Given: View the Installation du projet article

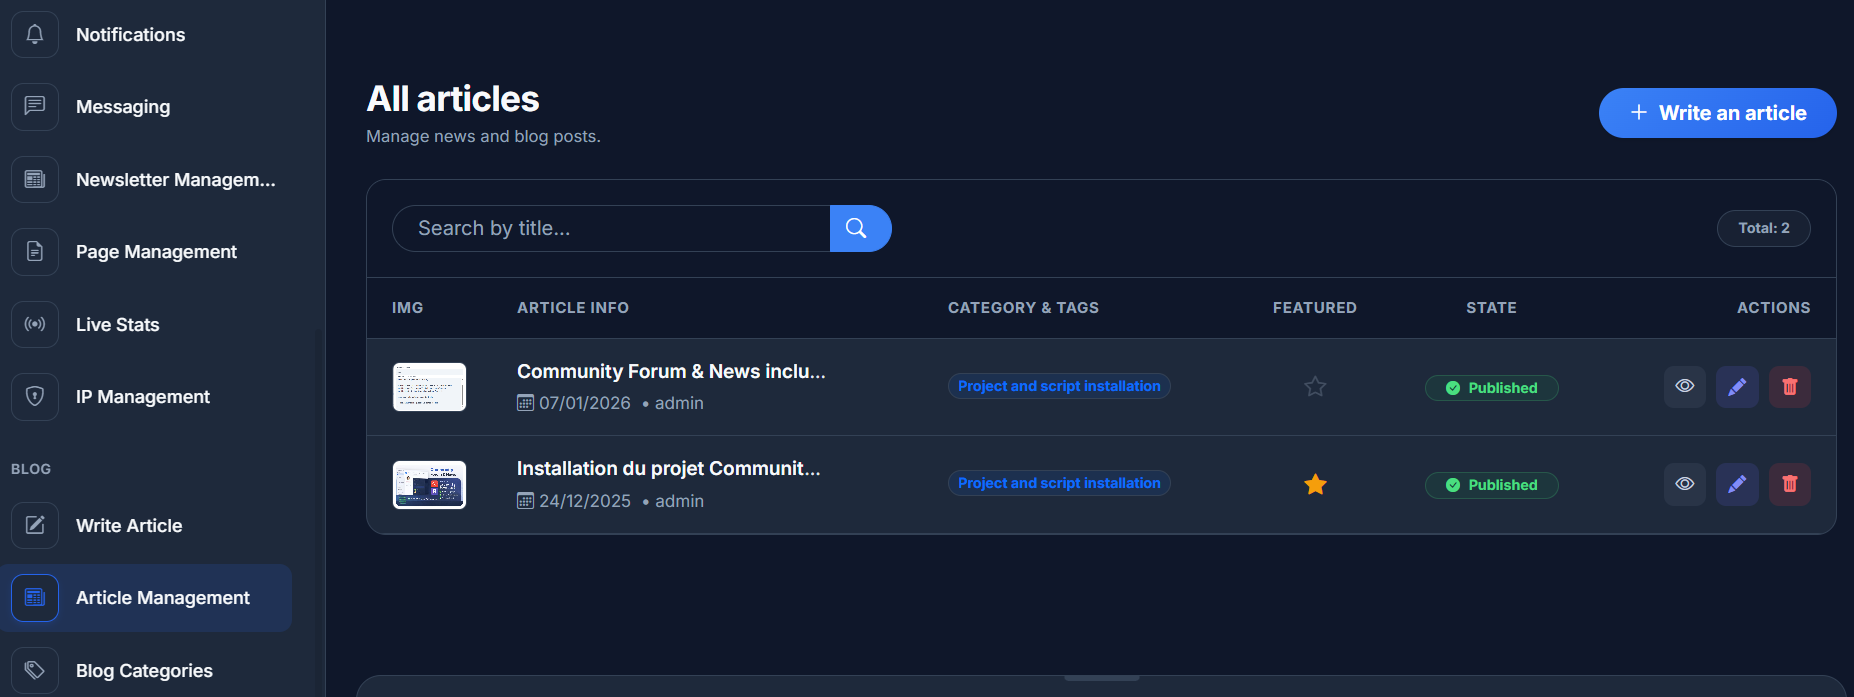Looking at the screenshot, I should (x=1685, y=484).
